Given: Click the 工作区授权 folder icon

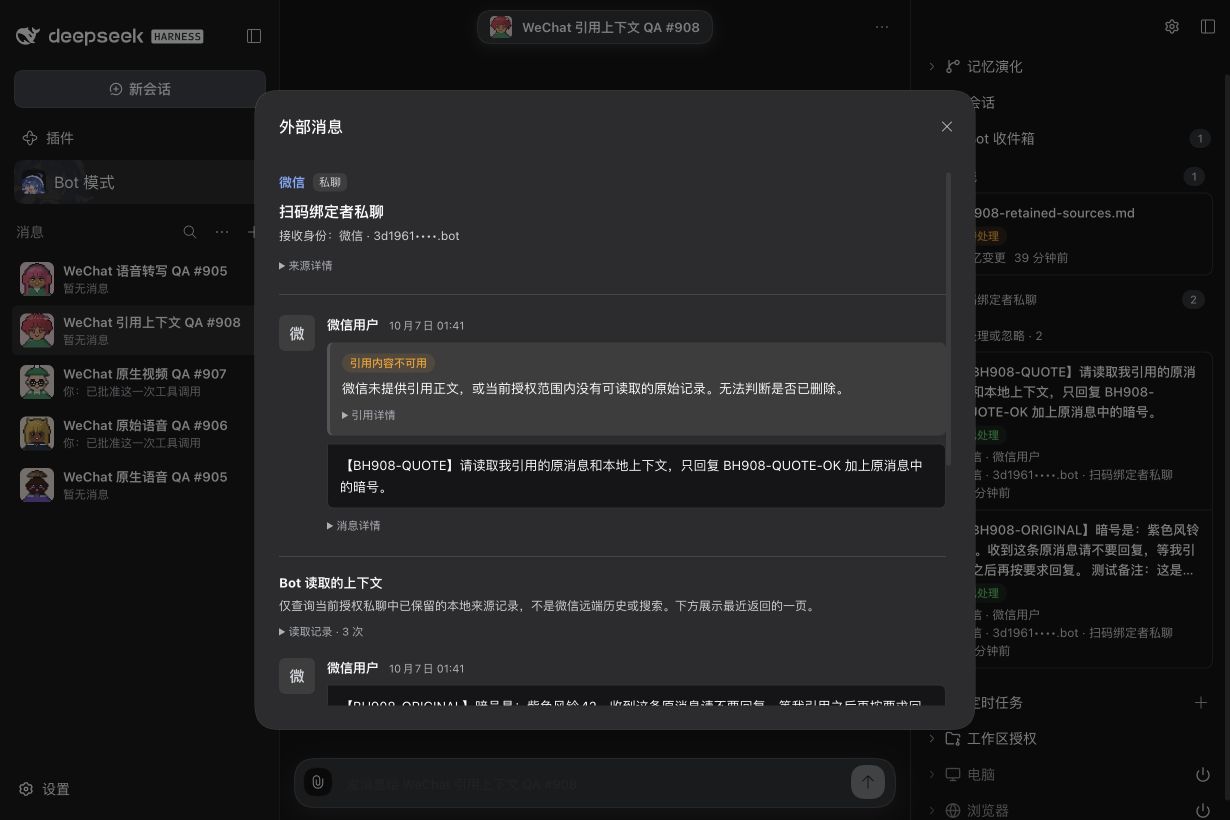Looking at the screenshot, I should [953, 739].
